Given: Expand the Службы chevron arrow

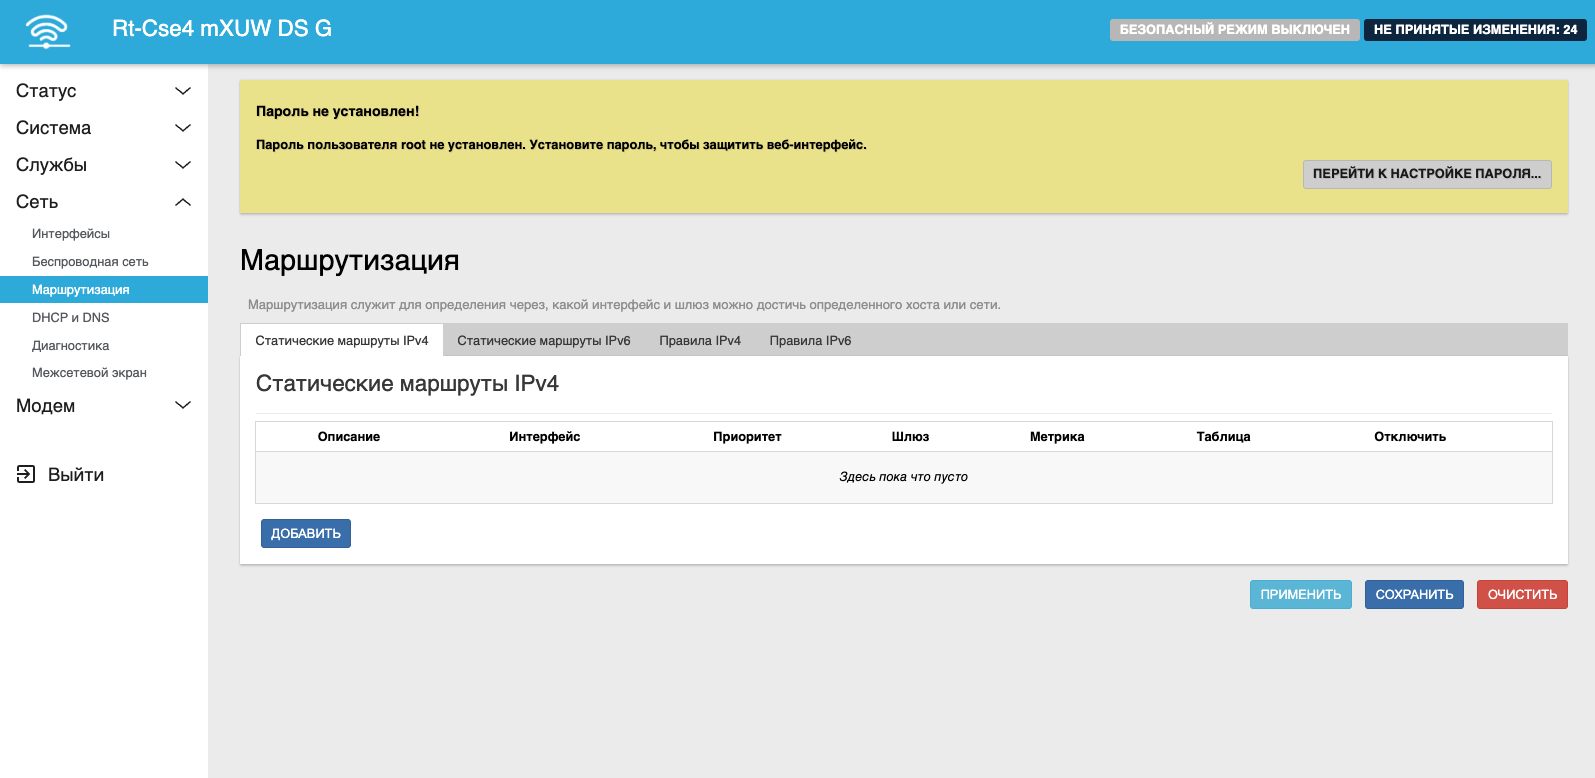Looking at the screenshot, I should (x=183, y=165).
